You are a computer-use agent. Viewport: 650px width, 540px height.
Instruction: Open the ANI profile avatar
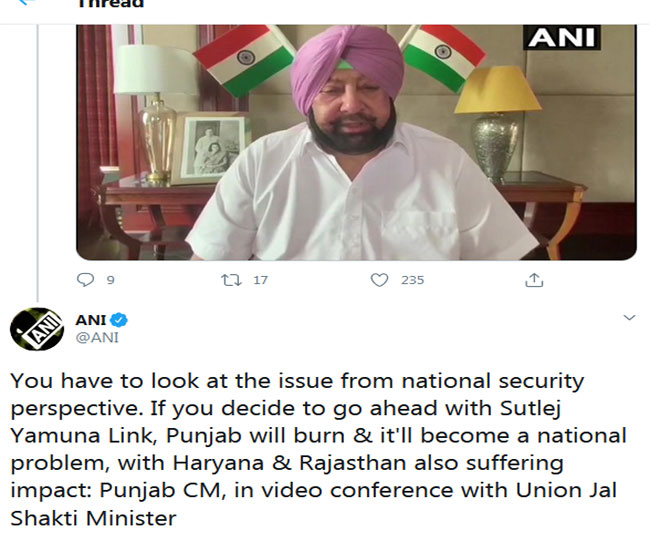point(37,329)
